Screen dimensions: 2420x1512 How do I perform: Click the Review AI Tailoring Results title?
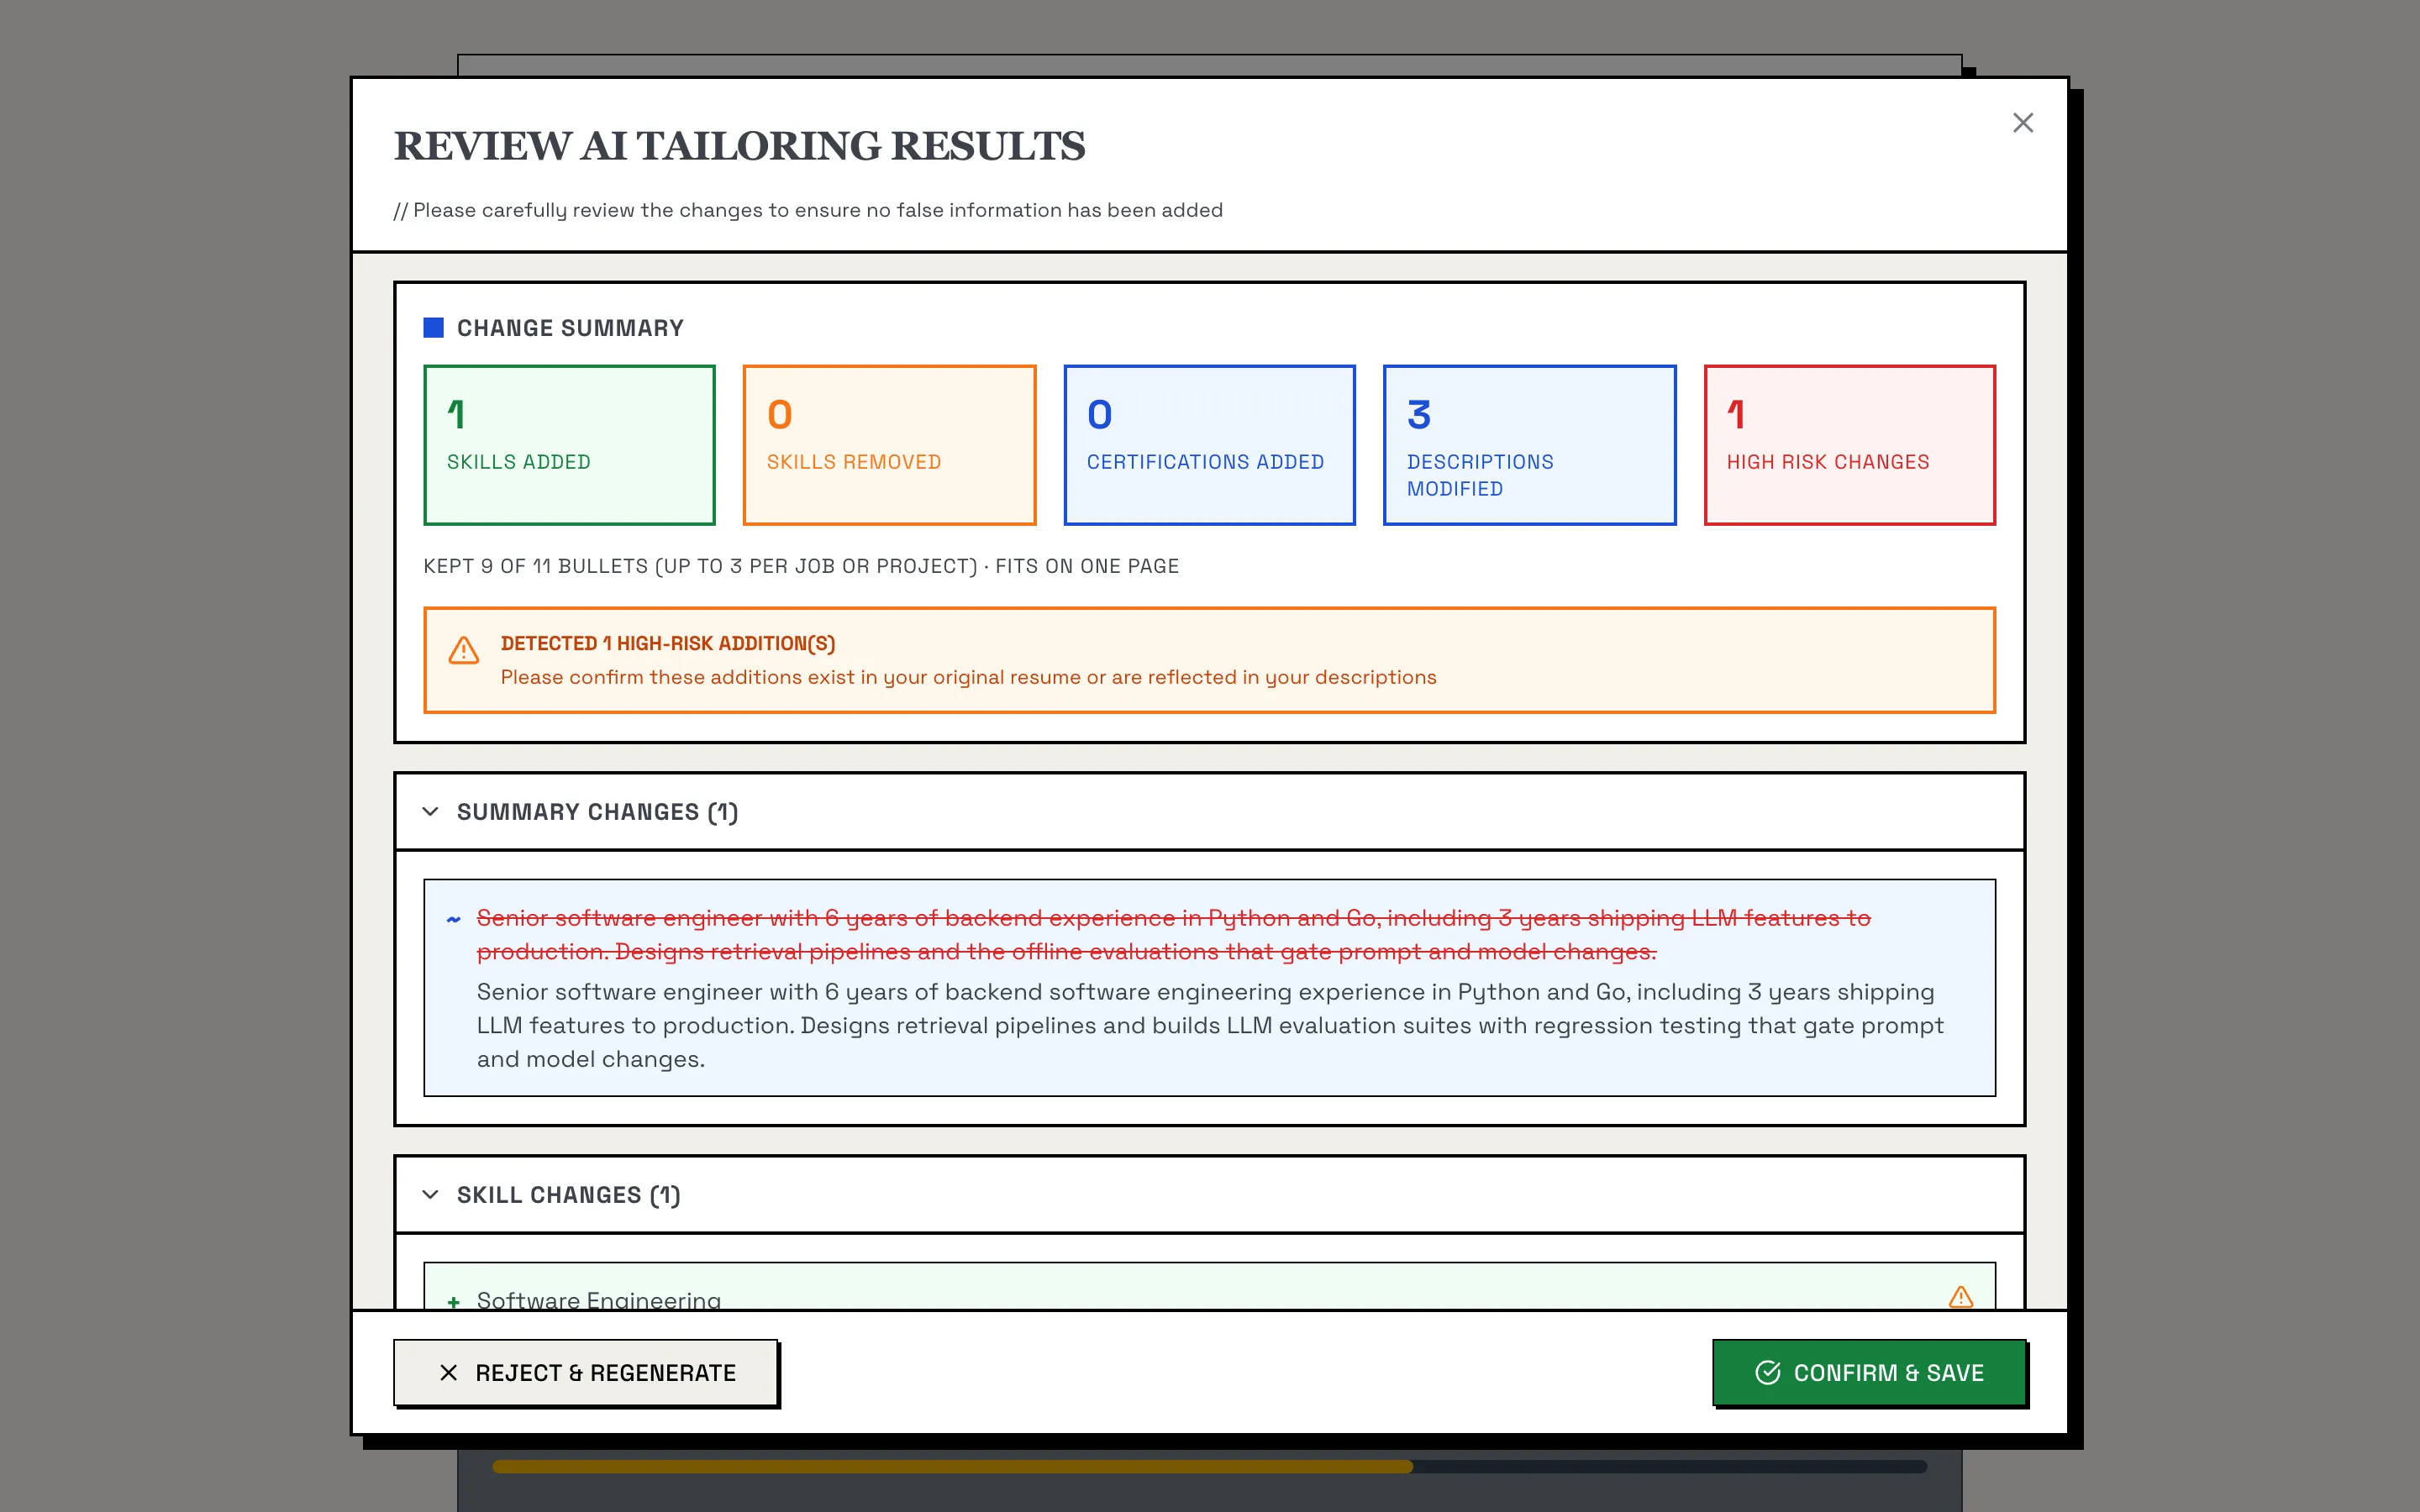[739, 146]
